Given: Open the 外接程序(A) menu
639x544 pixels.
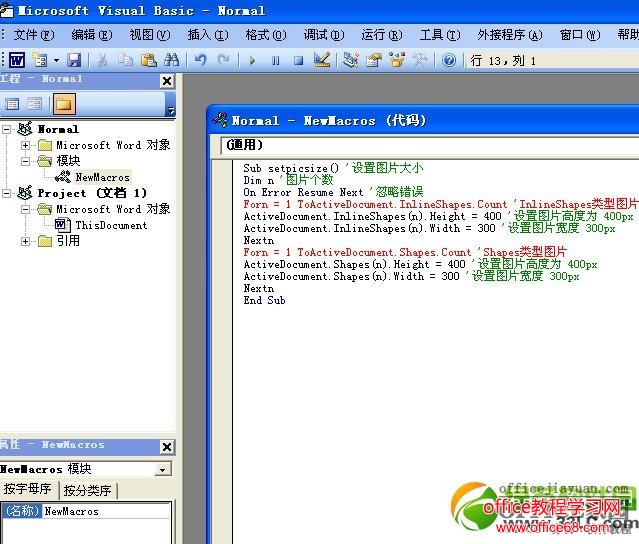Looking at the screenshot, I should pos(510,35).
